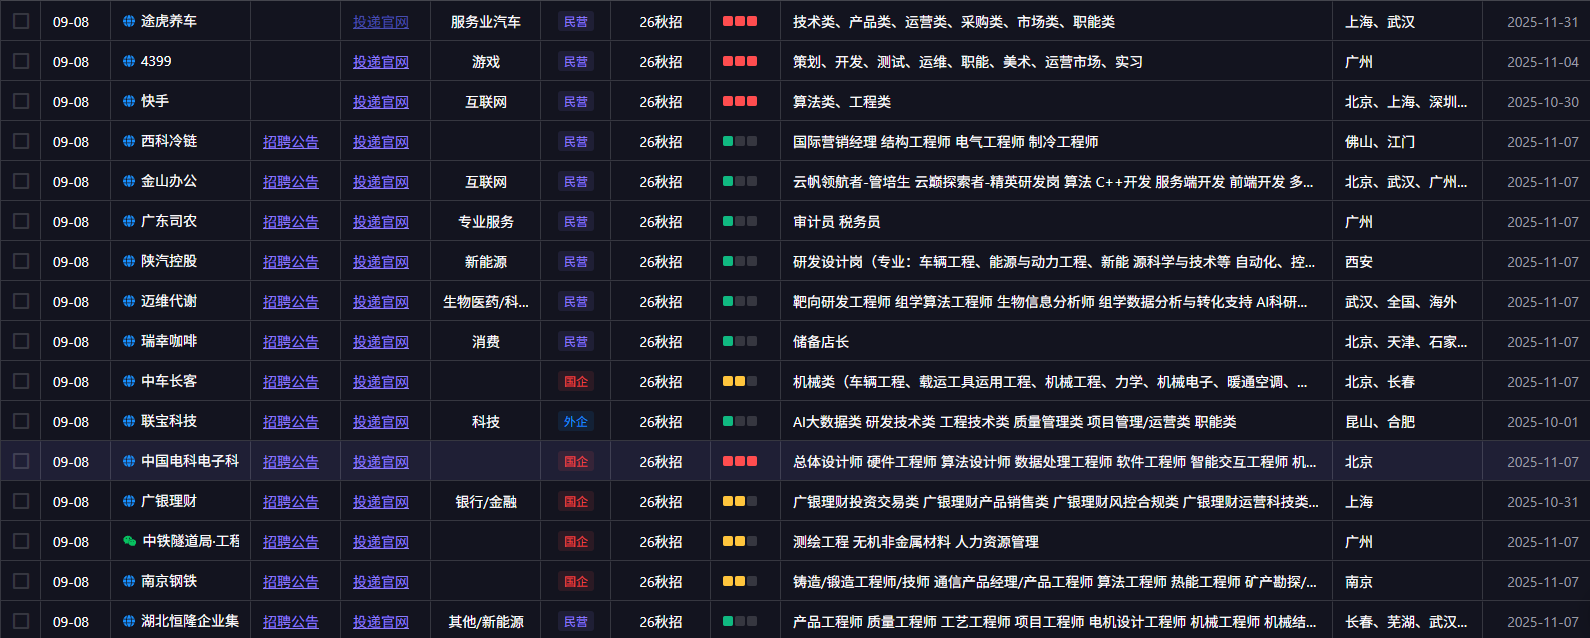Screen dimensions: 1590x638
Task: Click the globe icon beside 湖北恒隆企业集
Action: [x=129, y=621]
